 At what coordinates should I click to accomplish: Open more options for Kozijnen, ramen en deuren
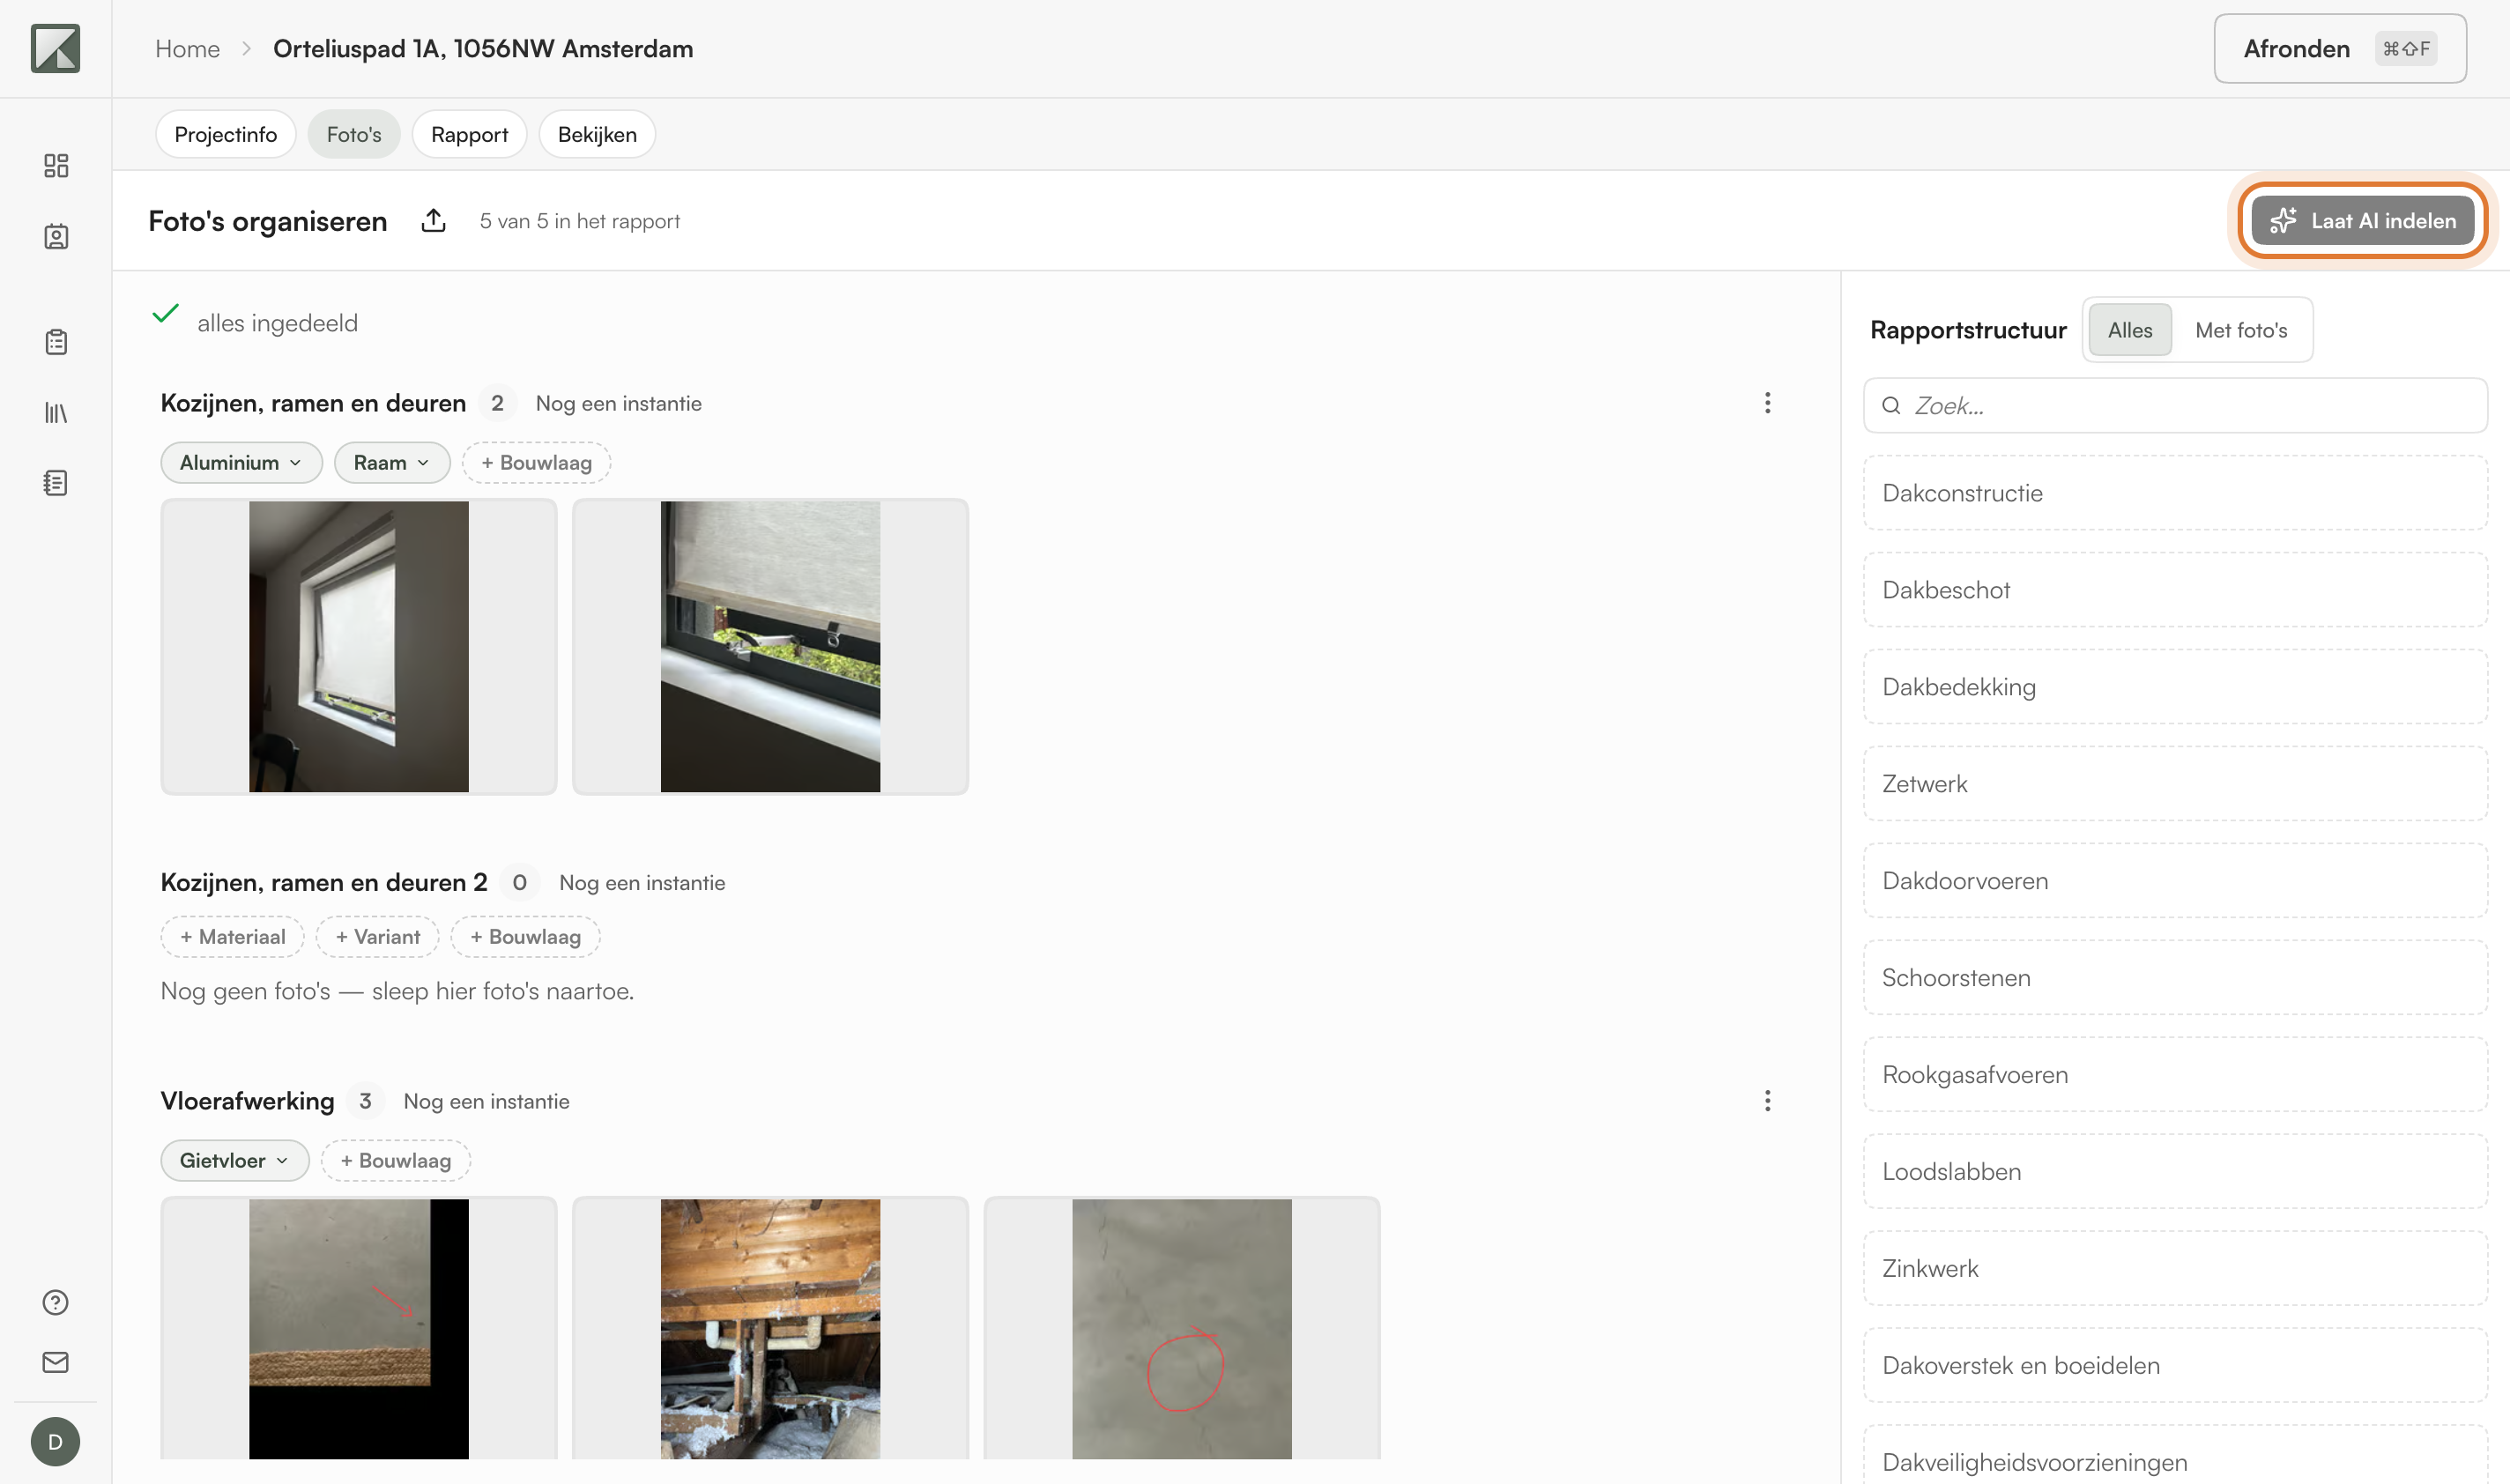tap(1767, 403)
